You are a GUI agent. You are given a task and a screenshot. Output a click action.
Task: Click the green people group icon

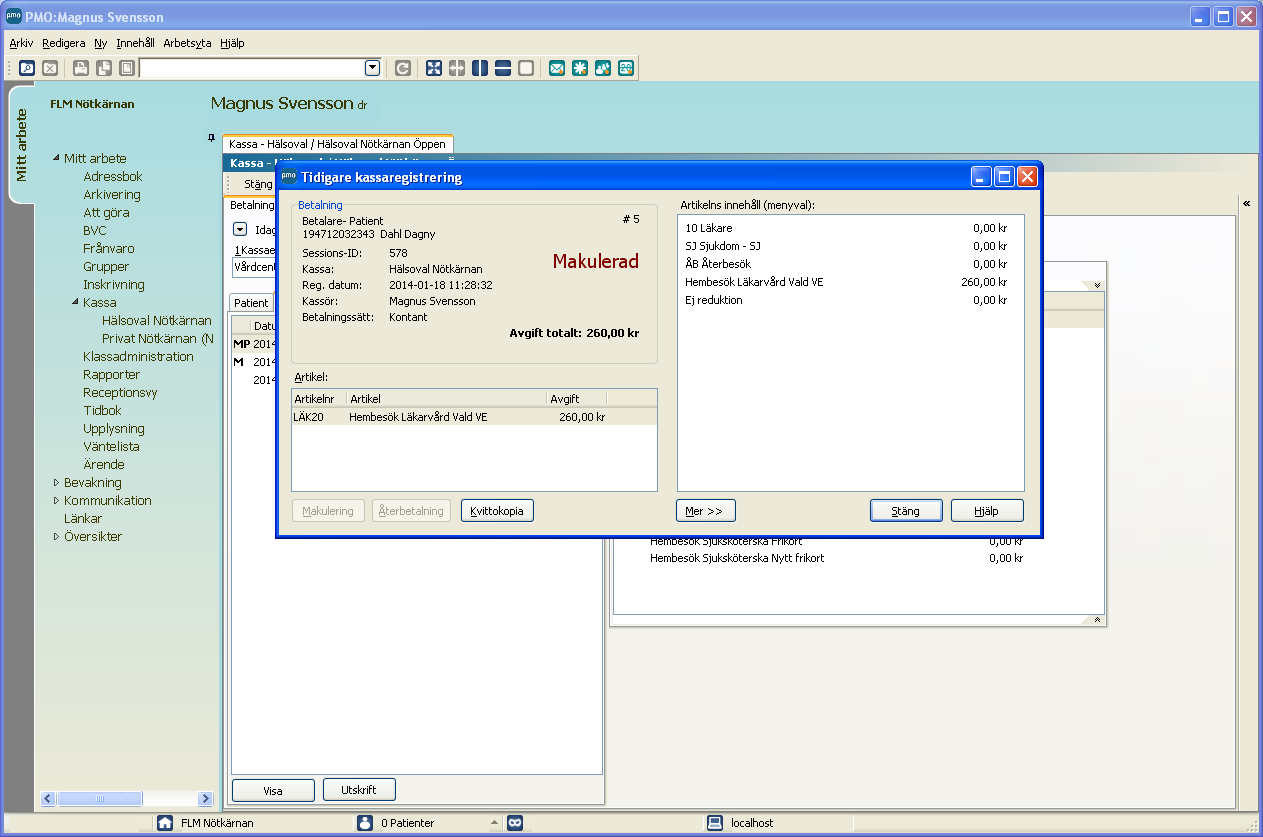tap(603, 68)
